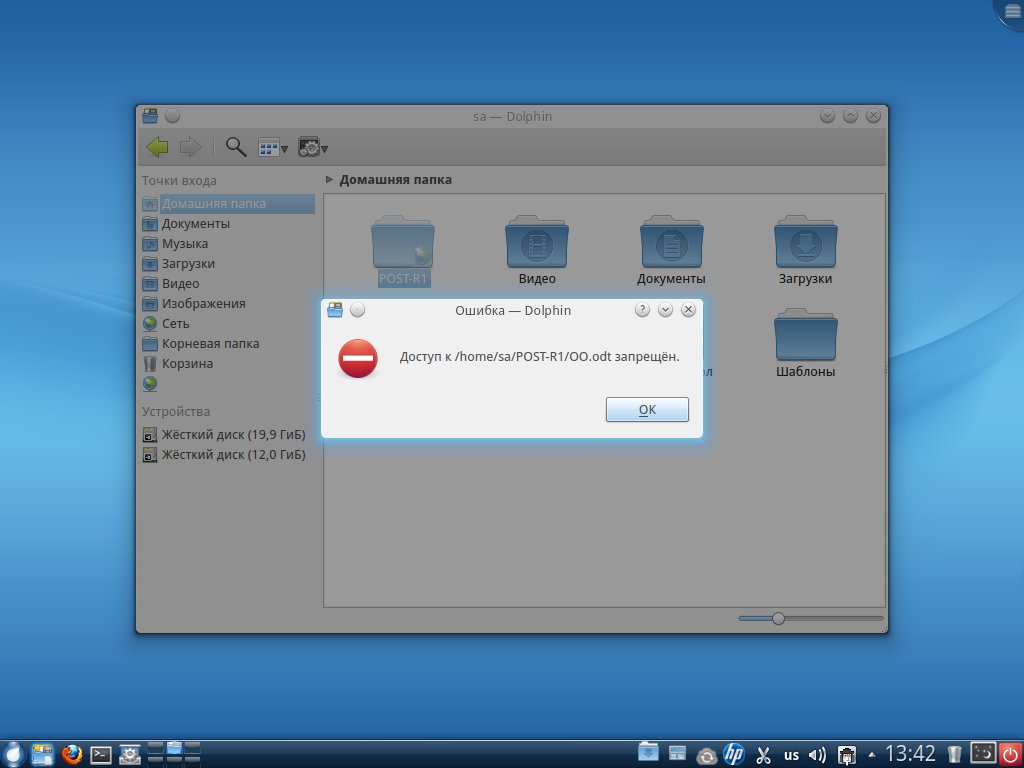Launch Firefox from the taskbar

(72, 755)
